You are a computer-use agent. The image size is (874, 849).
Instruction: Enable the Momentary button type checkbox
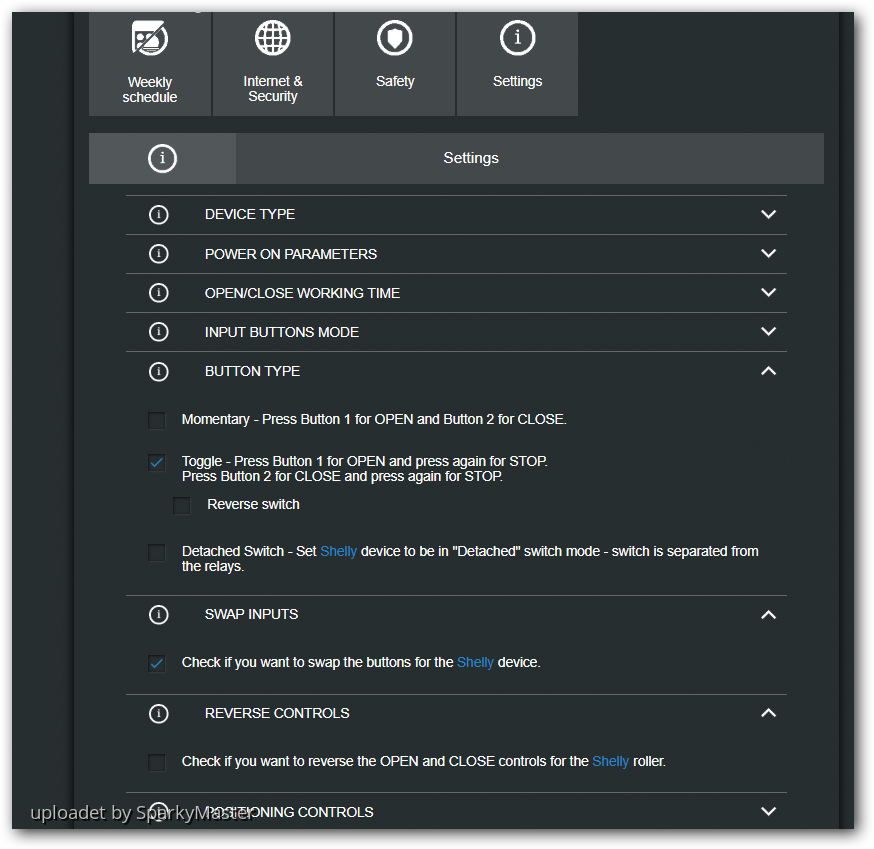(x=157, y=420)
